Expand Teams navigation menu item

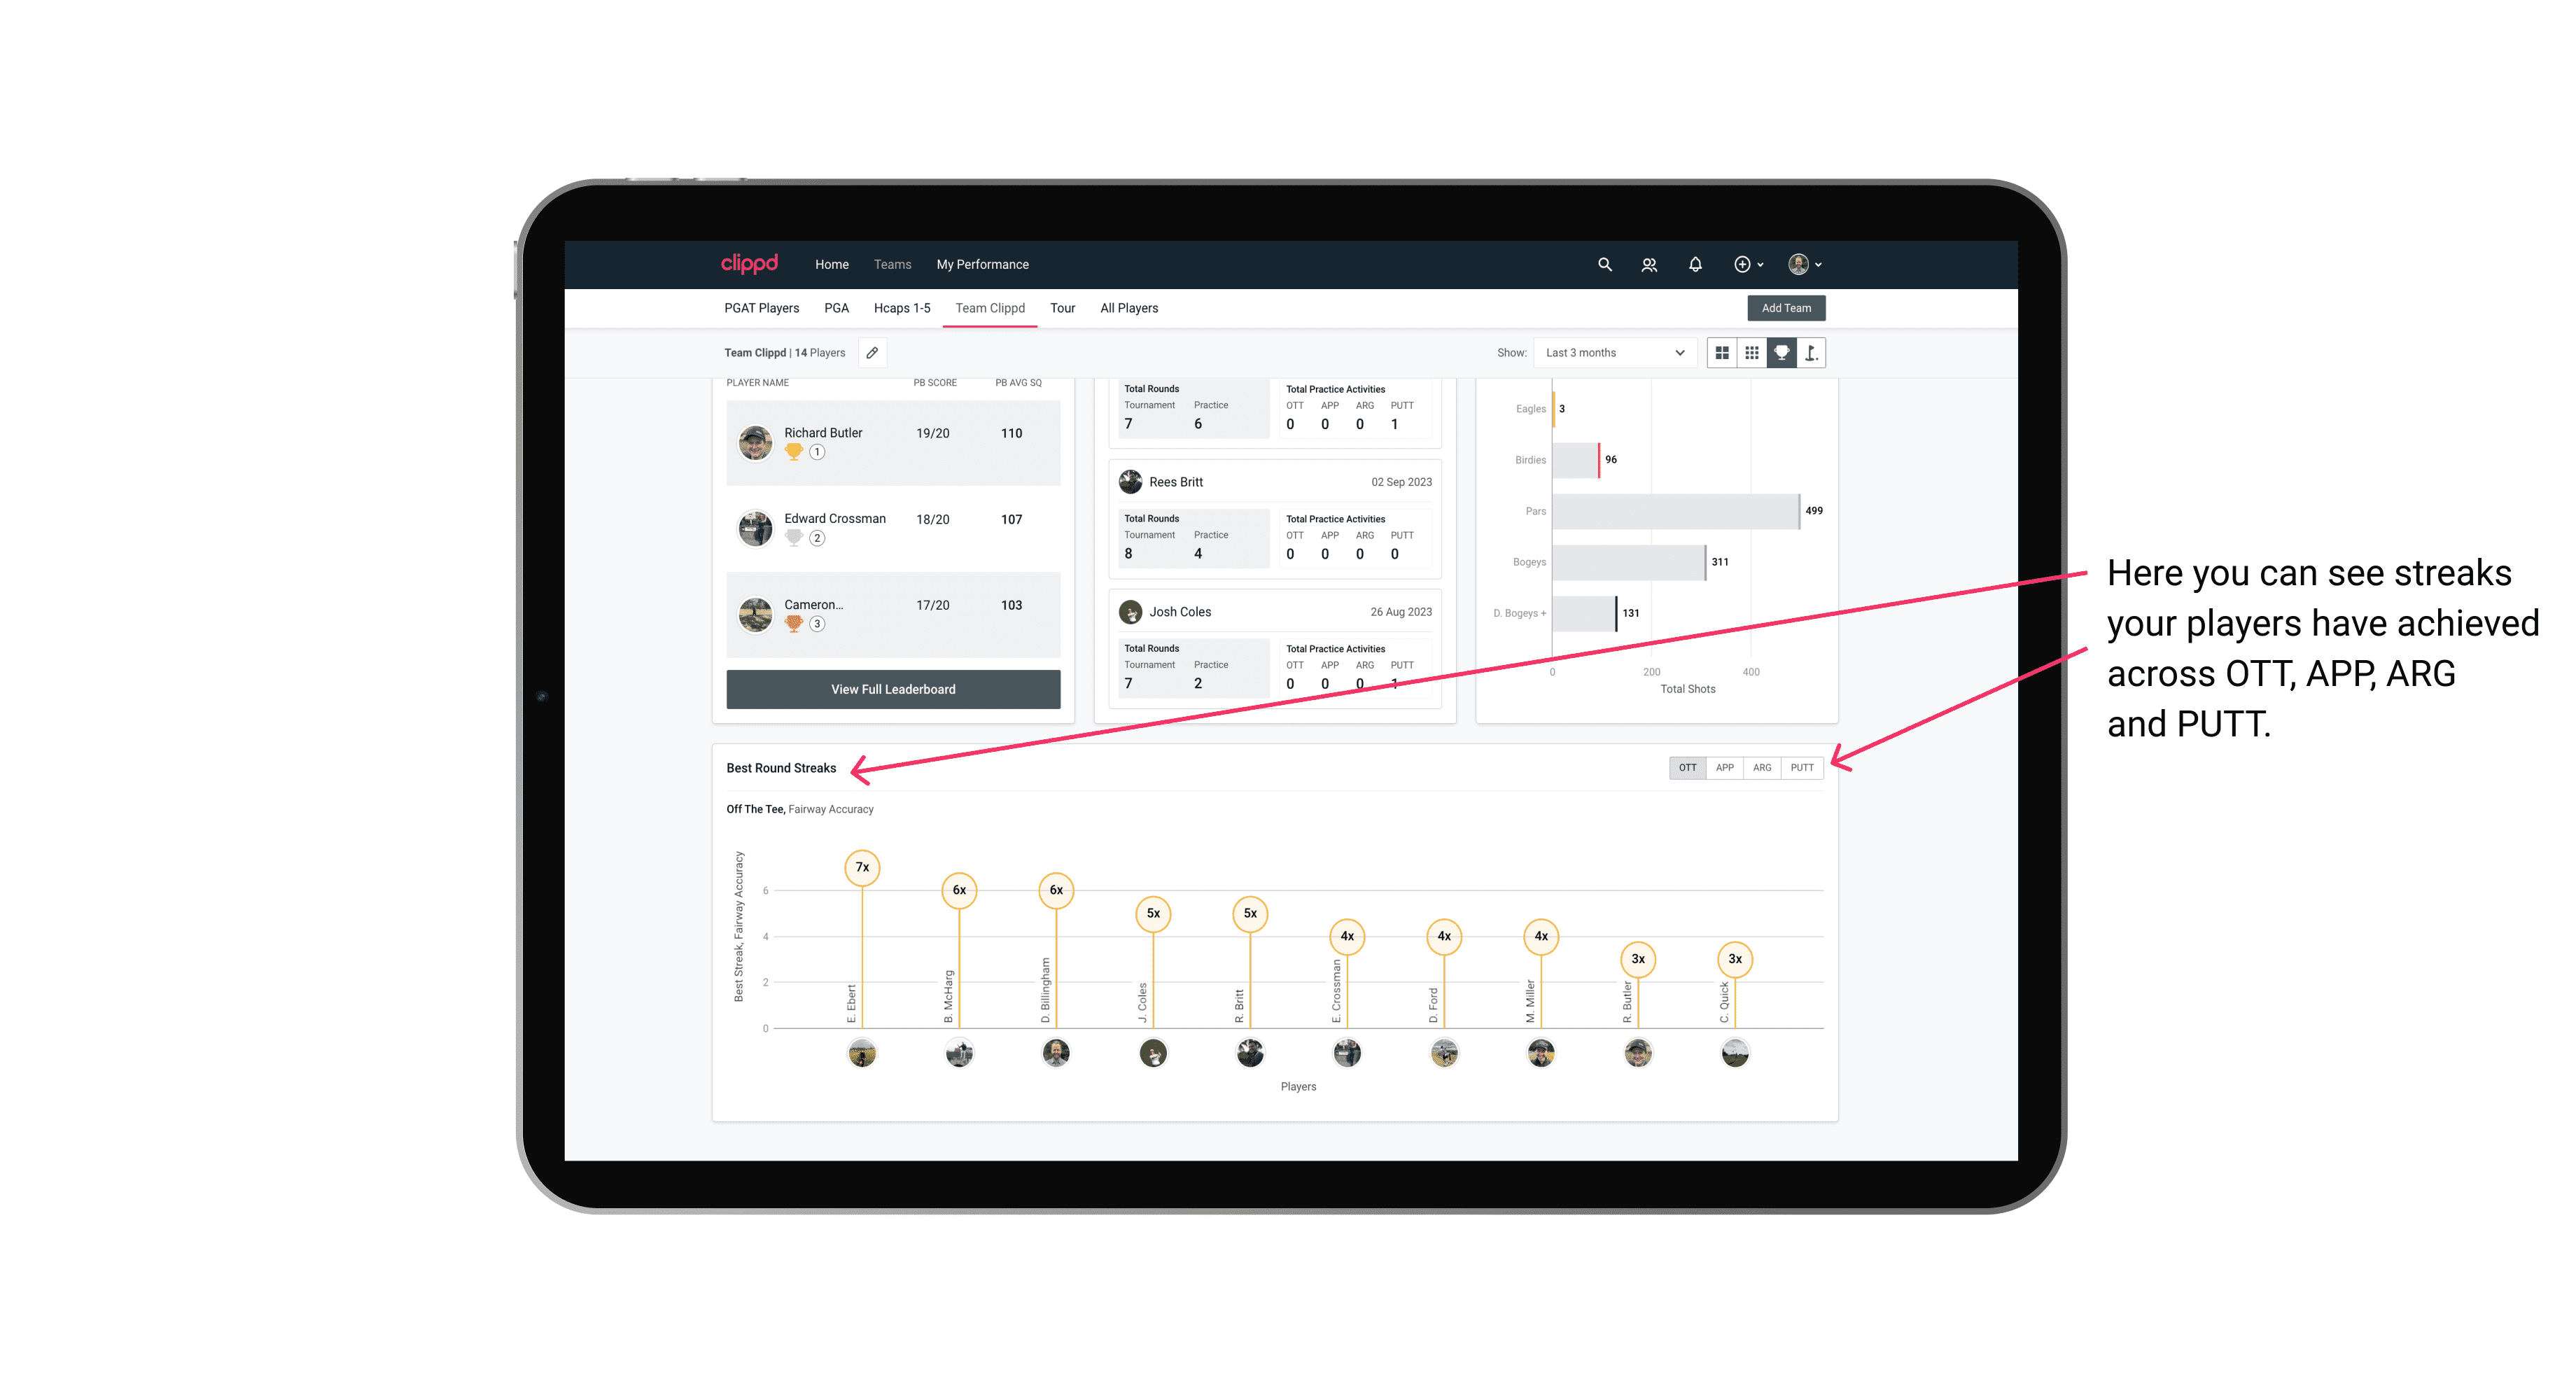tap(892, 265)
